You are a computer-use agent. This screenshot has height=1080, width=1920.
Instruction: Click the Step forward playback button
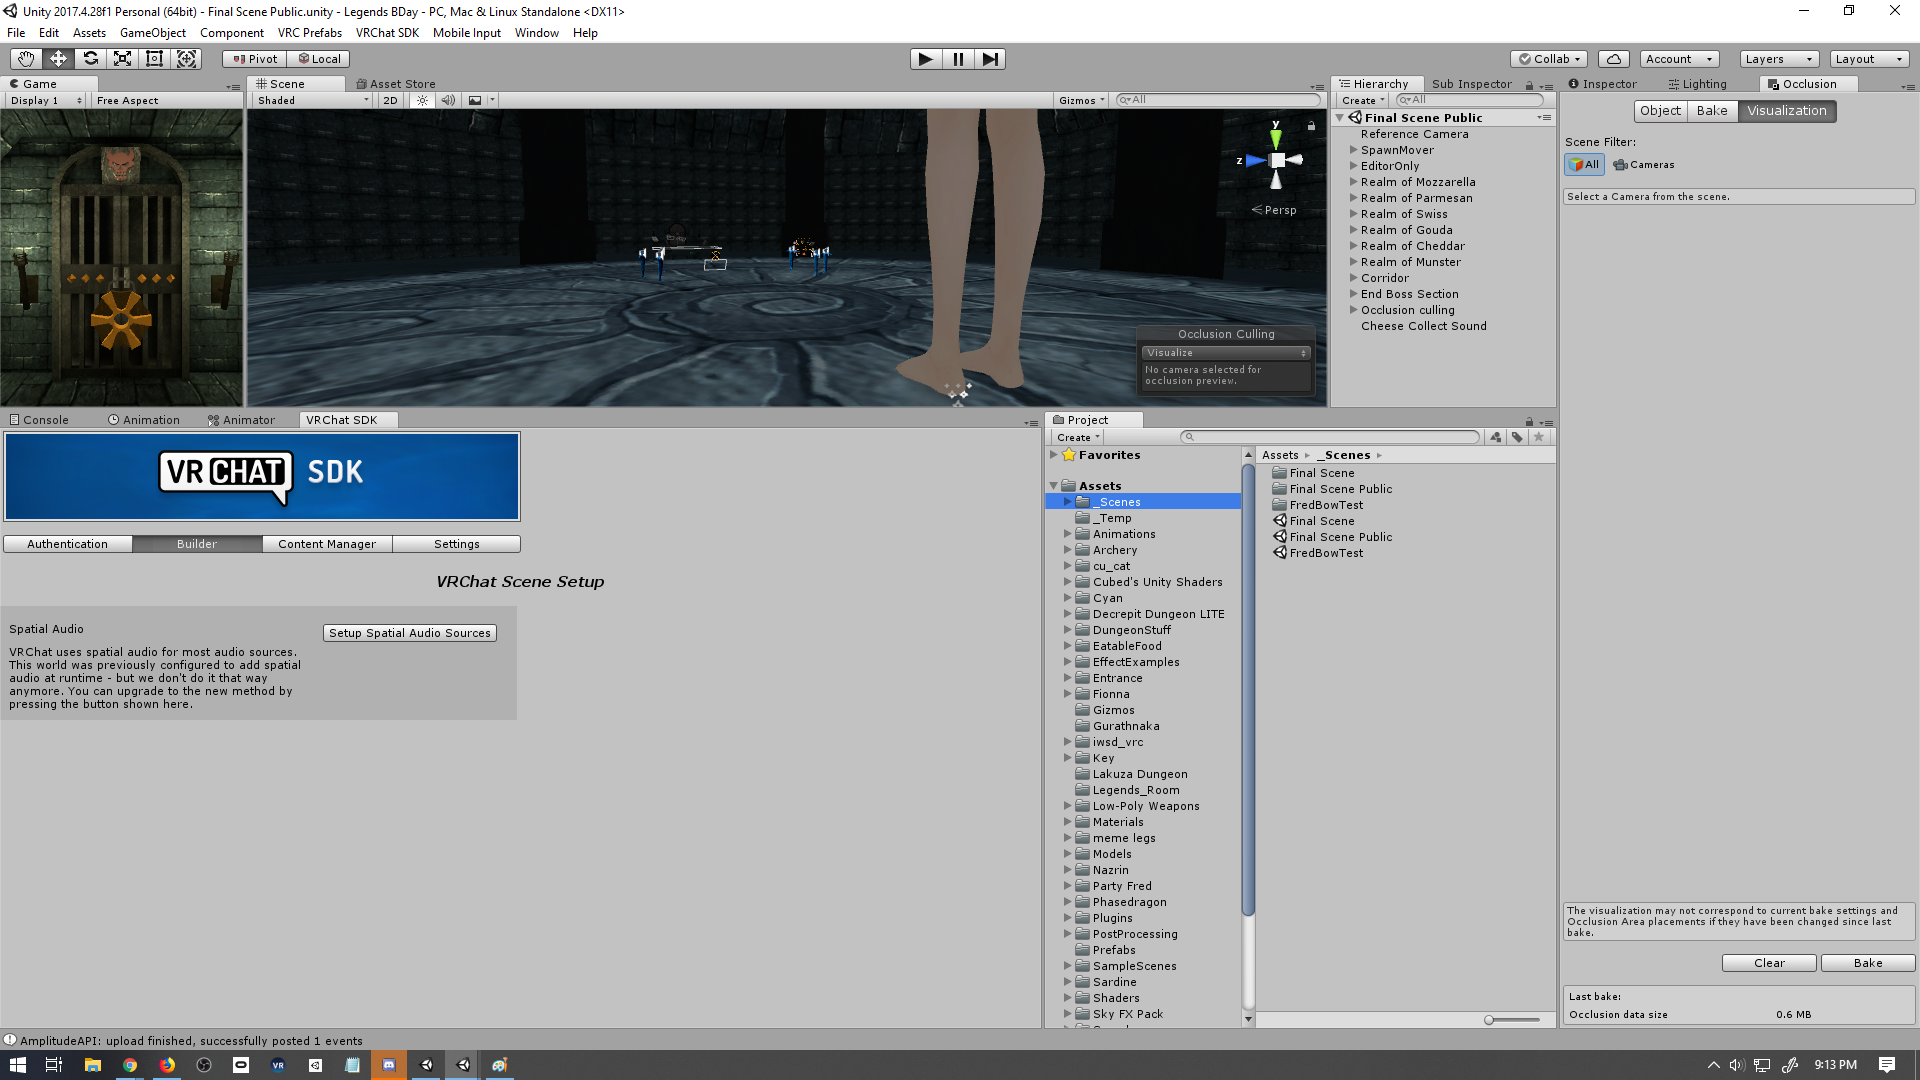click(x=989, y=59)
